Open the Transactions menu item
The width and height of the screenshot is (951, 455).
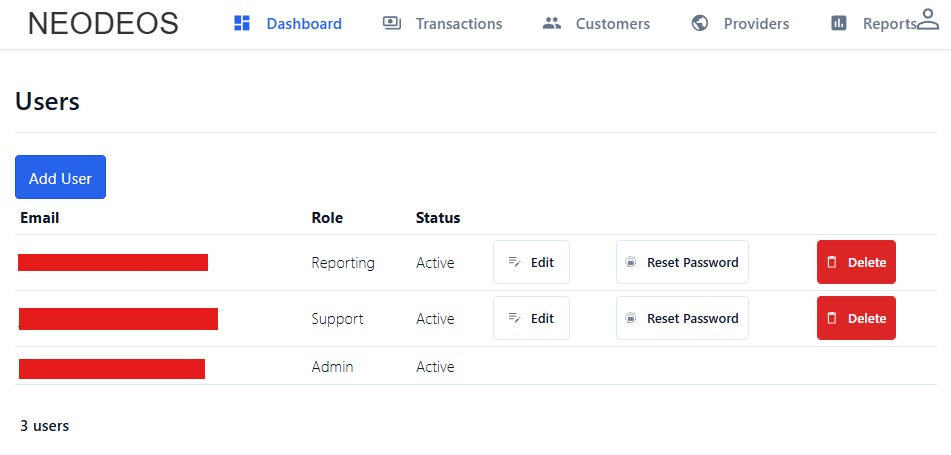point(458,23)
